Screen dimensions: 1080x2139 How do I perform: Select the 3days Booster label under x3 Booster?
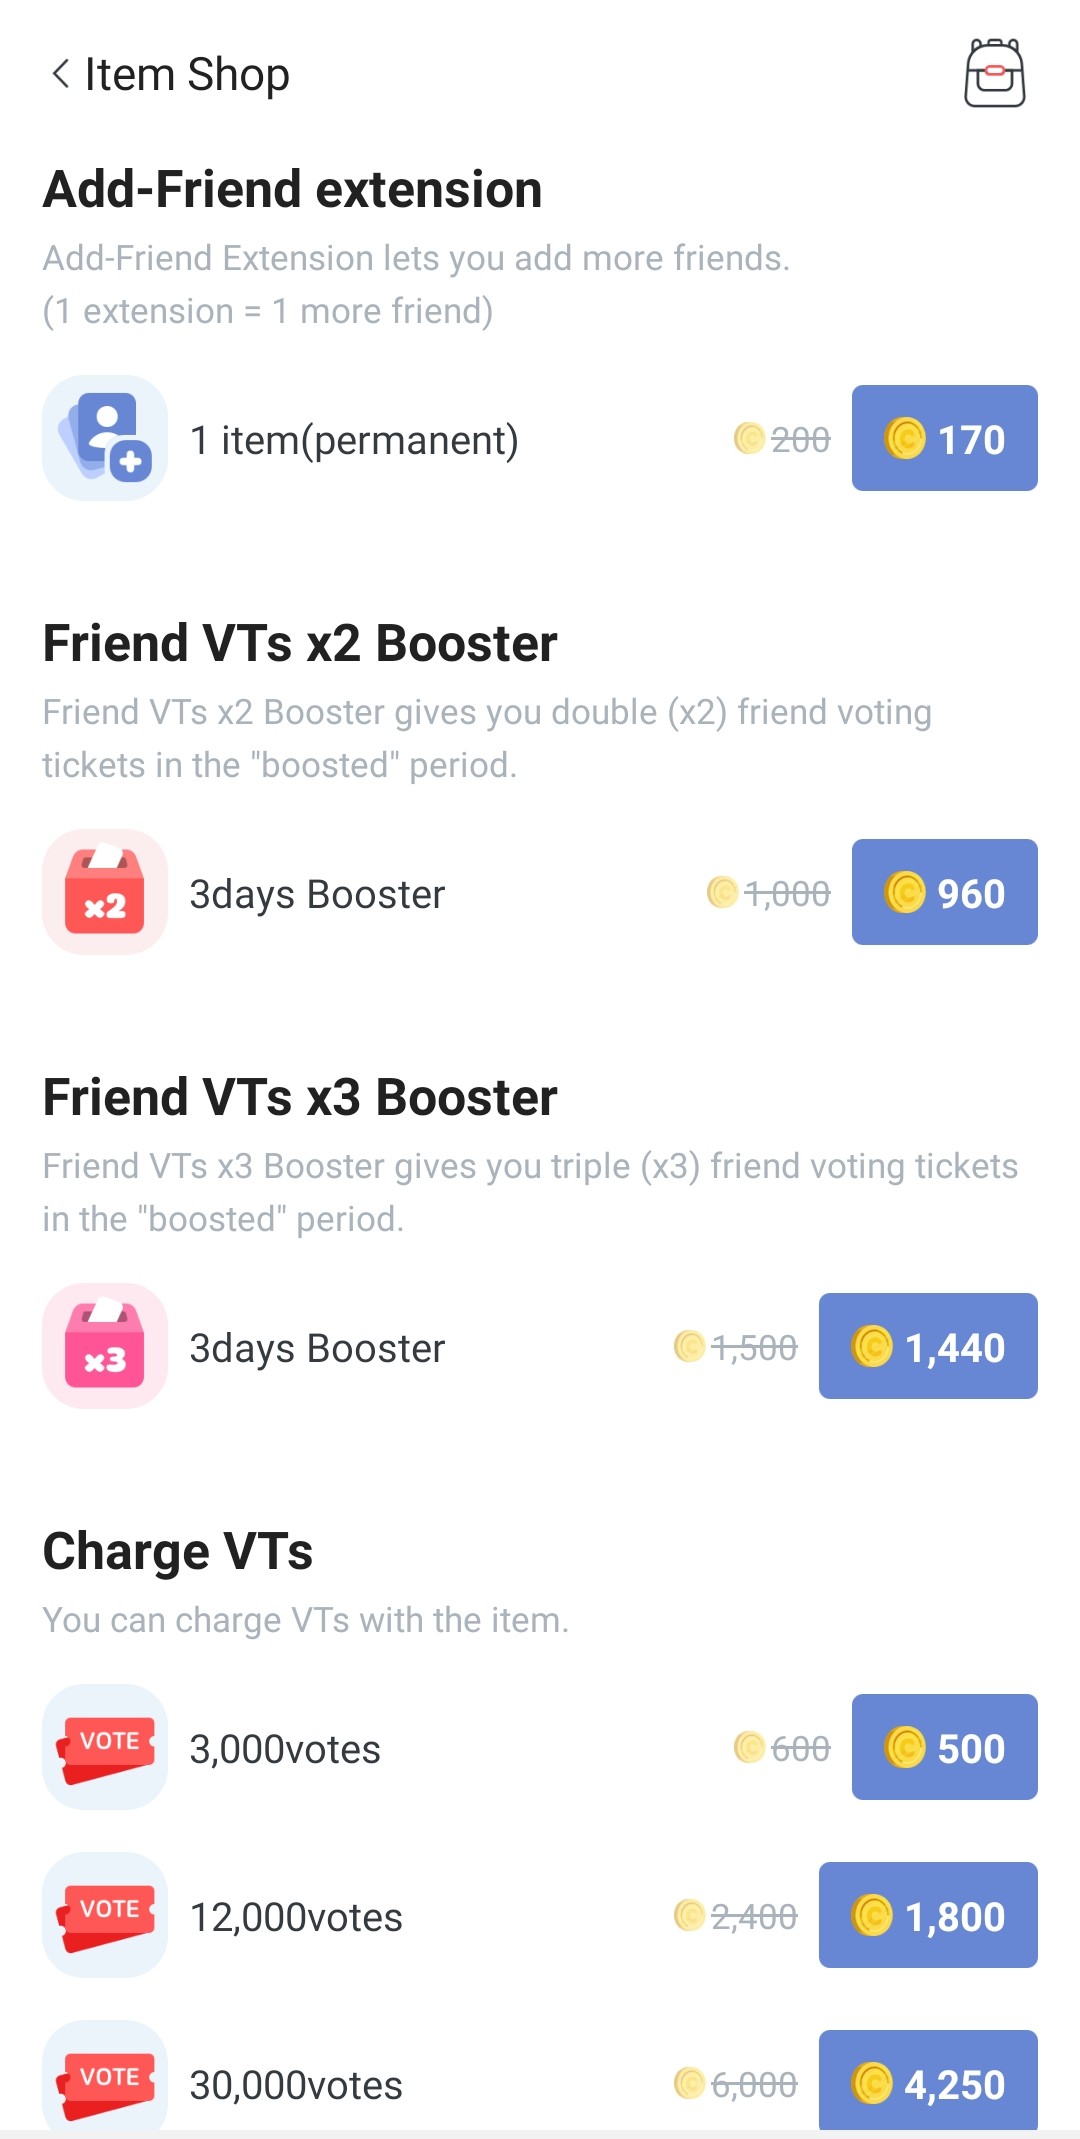click(x=317, y=1348)
